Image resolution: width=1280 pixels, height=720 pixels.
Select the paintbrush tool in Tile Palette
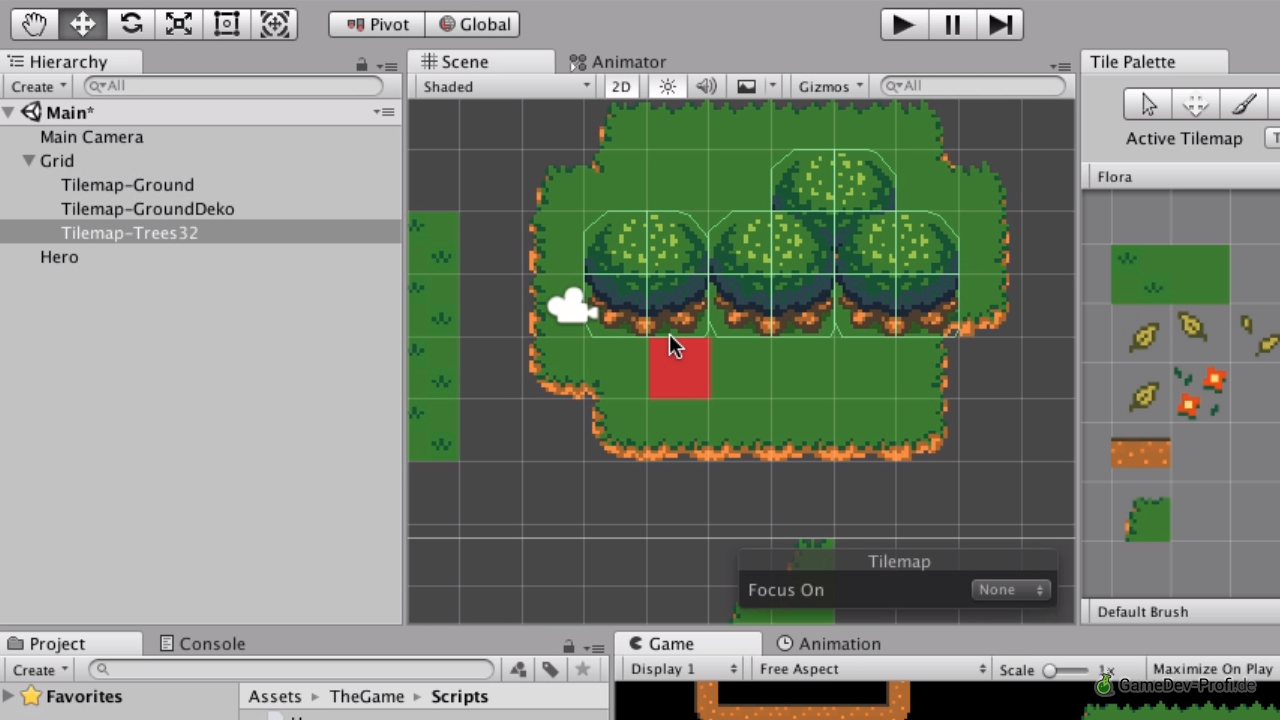pyautogui.click(x=1243, y=104)
